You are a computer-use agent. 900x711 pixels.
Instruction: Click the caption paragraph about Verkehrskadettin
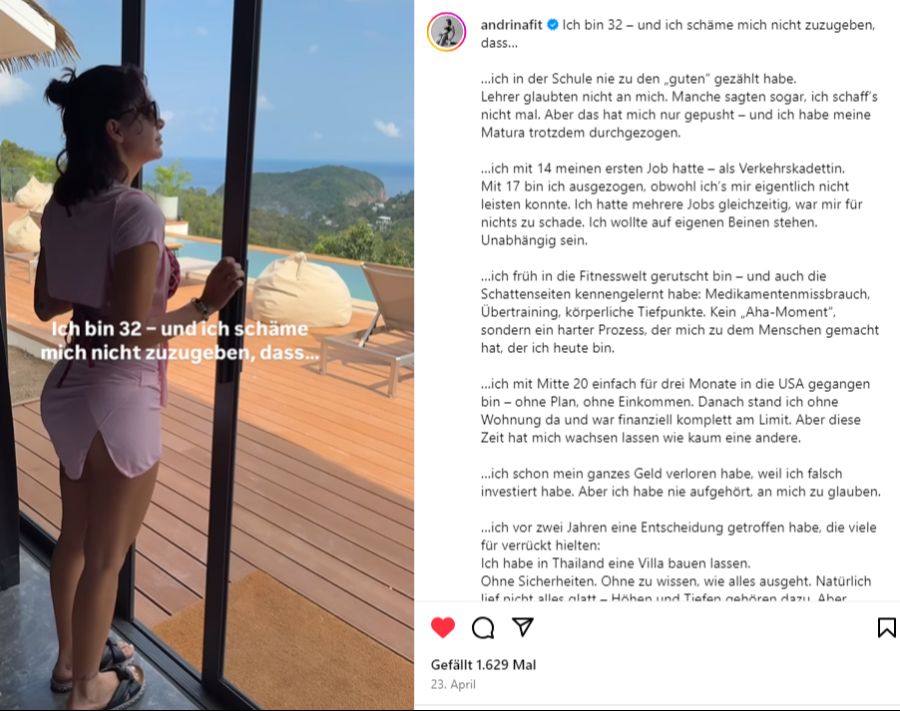click(672, 204)
